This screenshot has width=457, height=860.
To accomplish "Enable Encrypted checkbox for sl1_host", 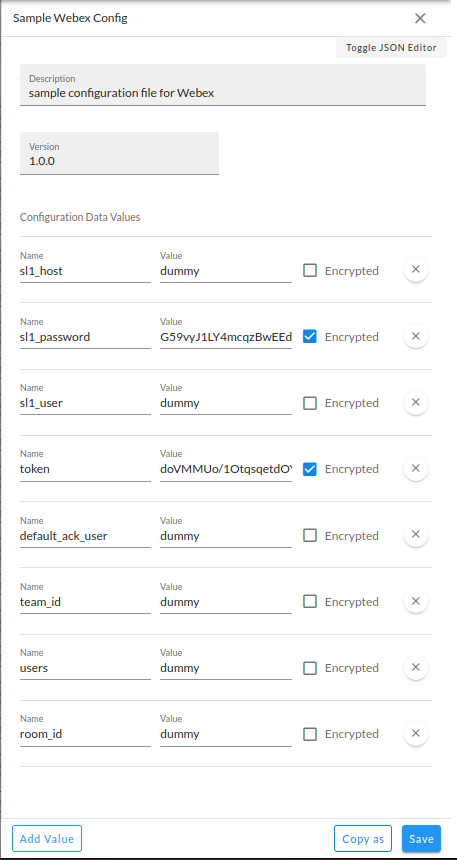I will 310,270.
